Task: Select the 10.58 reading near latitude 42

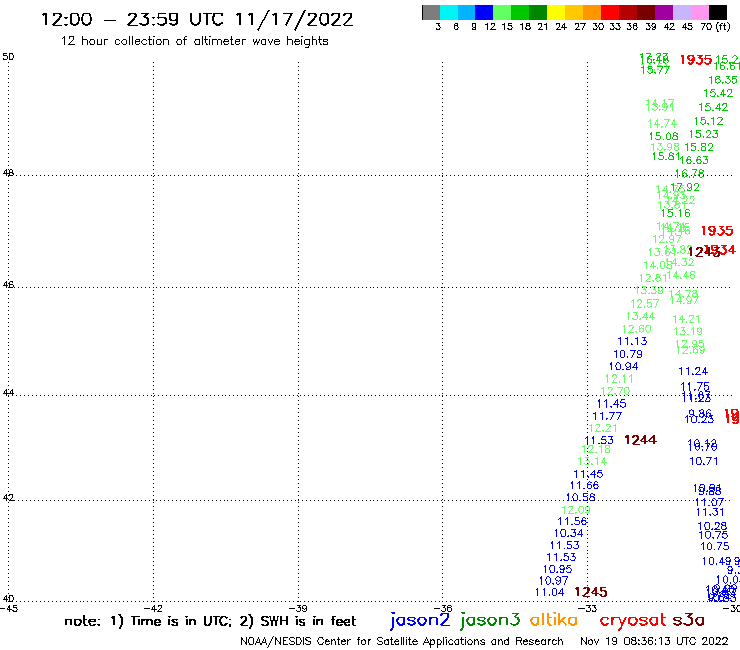Action: point(581,497)
